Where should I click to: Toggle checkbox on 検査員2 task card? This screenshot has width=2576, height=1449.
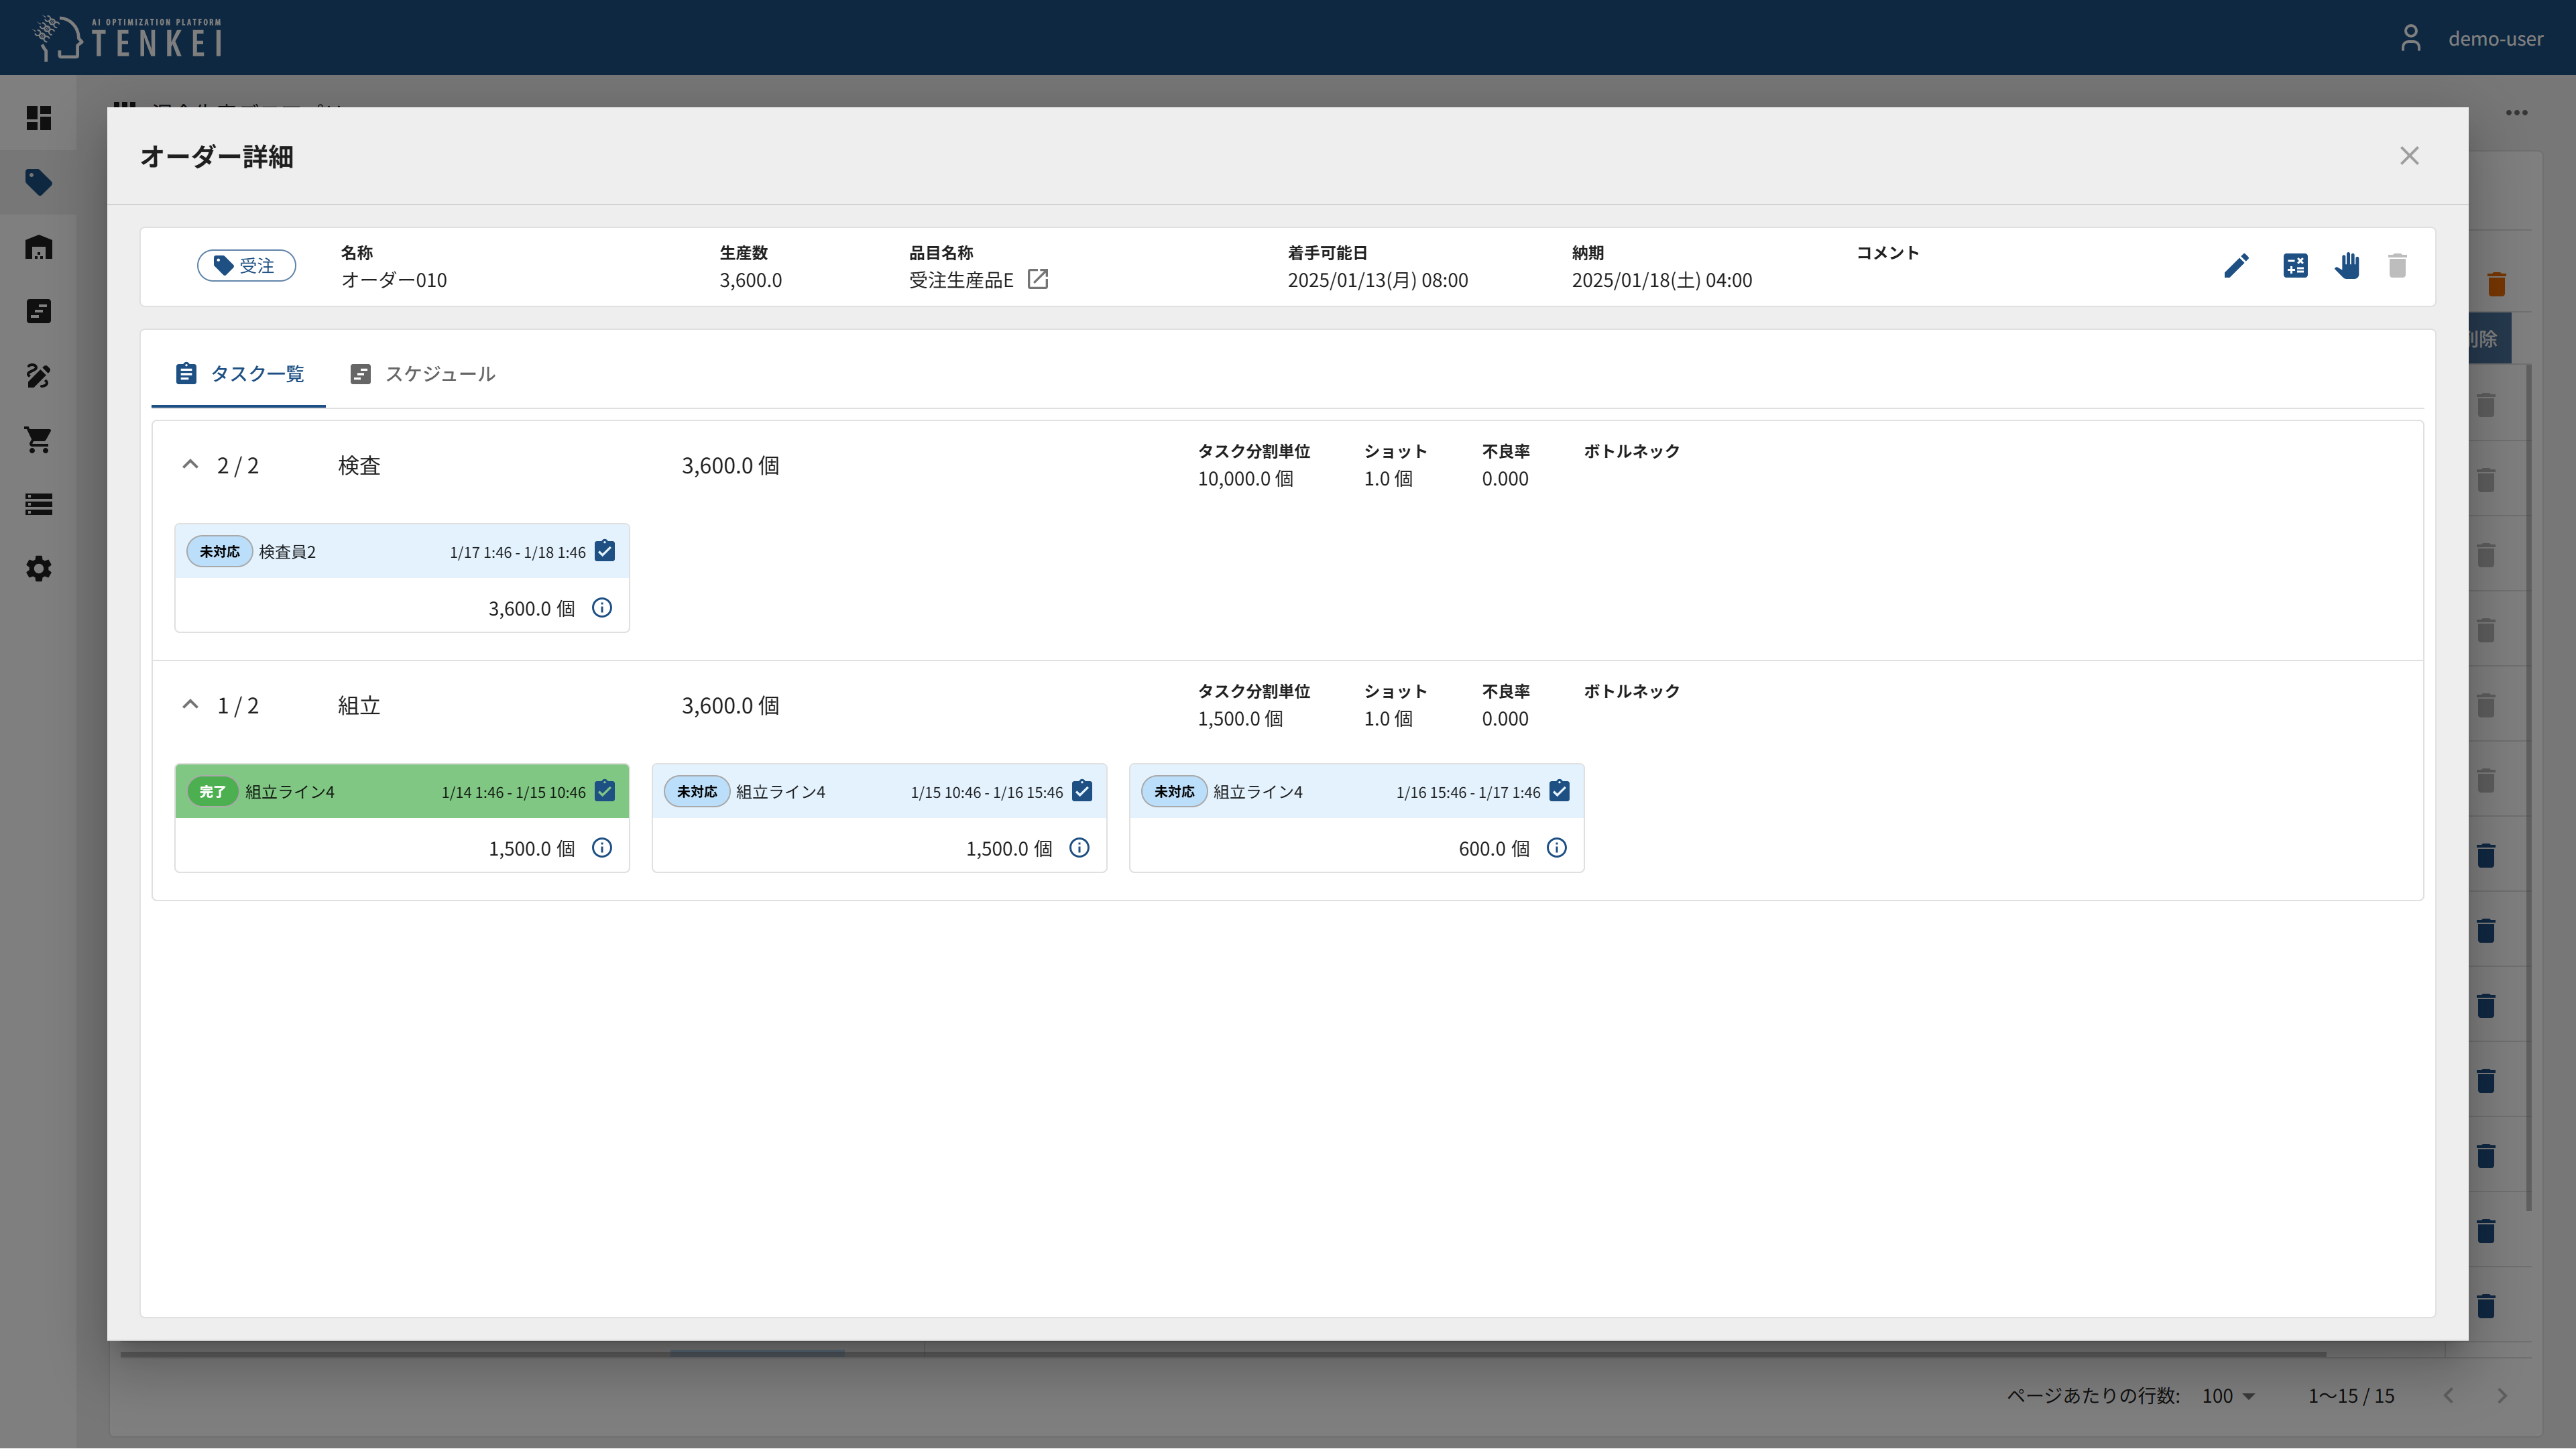click(605, 551)
